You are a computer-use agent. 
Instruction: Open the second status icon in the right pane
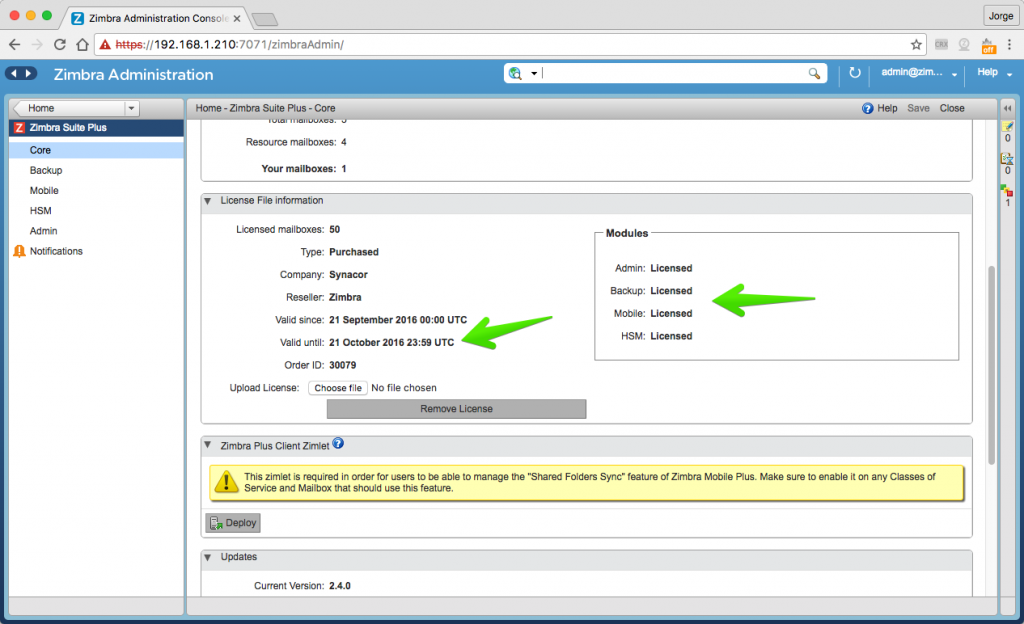pos(1007,159)
